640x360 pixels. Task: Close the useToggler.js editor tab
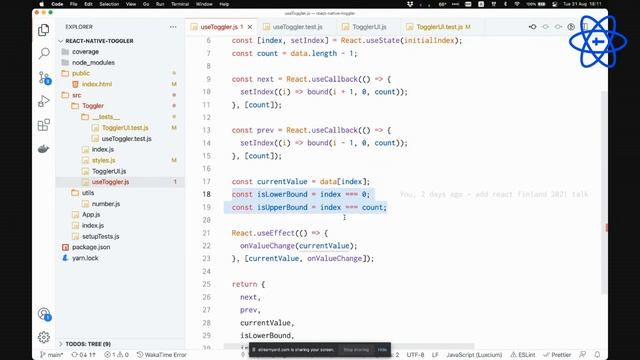(250, 27)
